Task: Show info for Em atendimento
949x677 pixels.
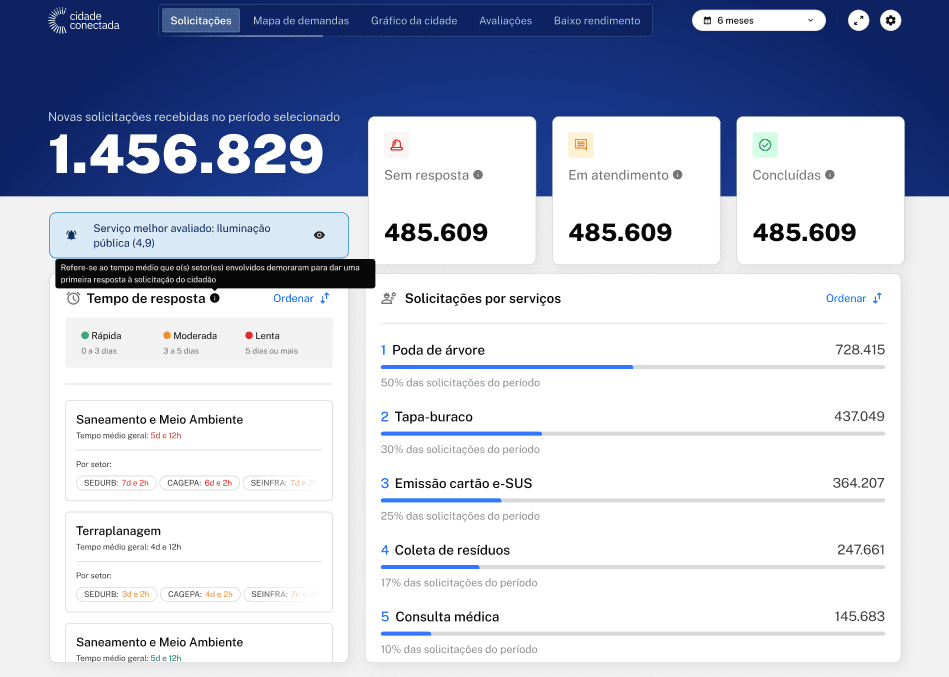Action: pyautogui.click(x=677, y=175)
